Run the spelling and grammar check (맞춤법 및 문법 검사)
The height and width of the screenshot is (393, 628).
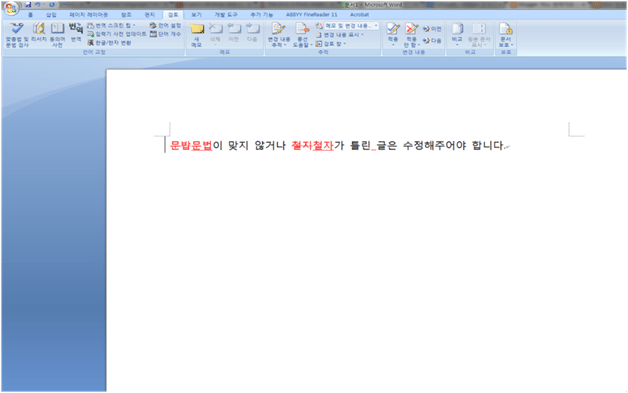17,35
